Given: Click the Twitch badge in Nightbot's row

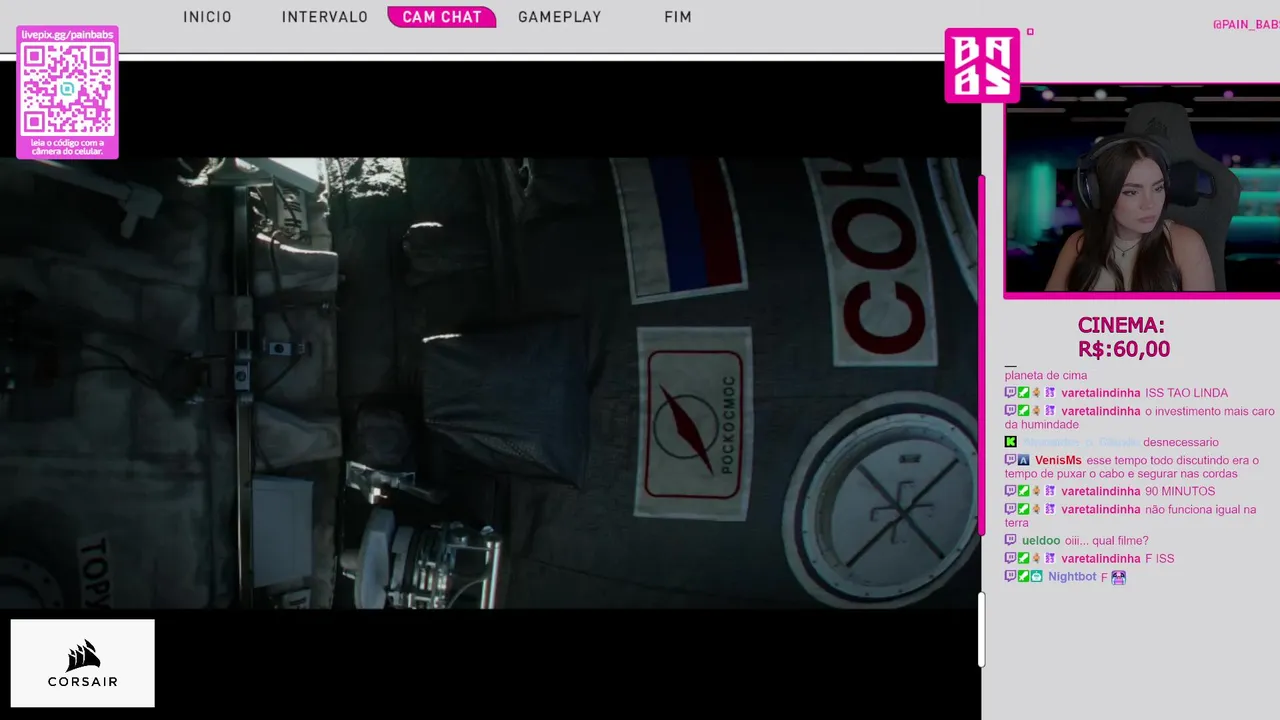Looking at the screenshot, I should [1010, 577].
